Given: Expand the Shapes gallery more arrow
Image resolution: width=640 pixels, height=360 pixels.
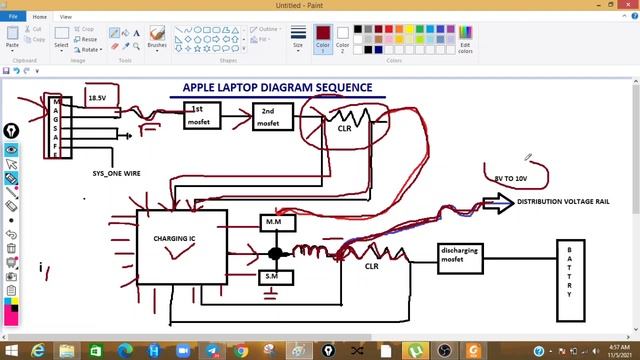Looking at the screenshot, I should [x=244, y=49].
